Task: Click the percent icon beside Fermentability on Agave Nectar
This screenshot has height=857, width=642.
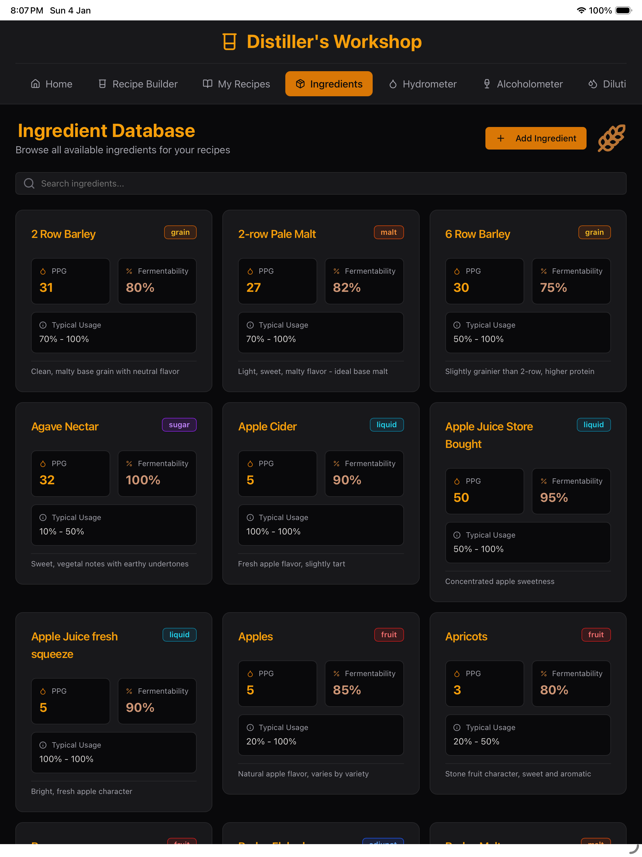Action: tap(129, 463)
